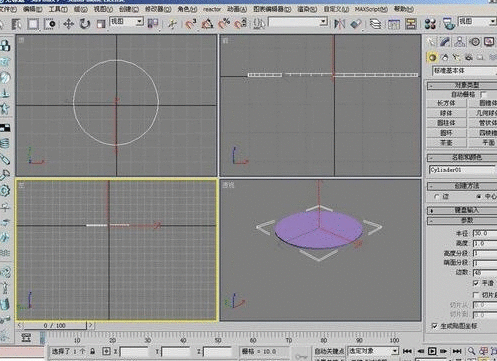Open the 创建 menu
The image size is (497, 361).
coord(129,9)
